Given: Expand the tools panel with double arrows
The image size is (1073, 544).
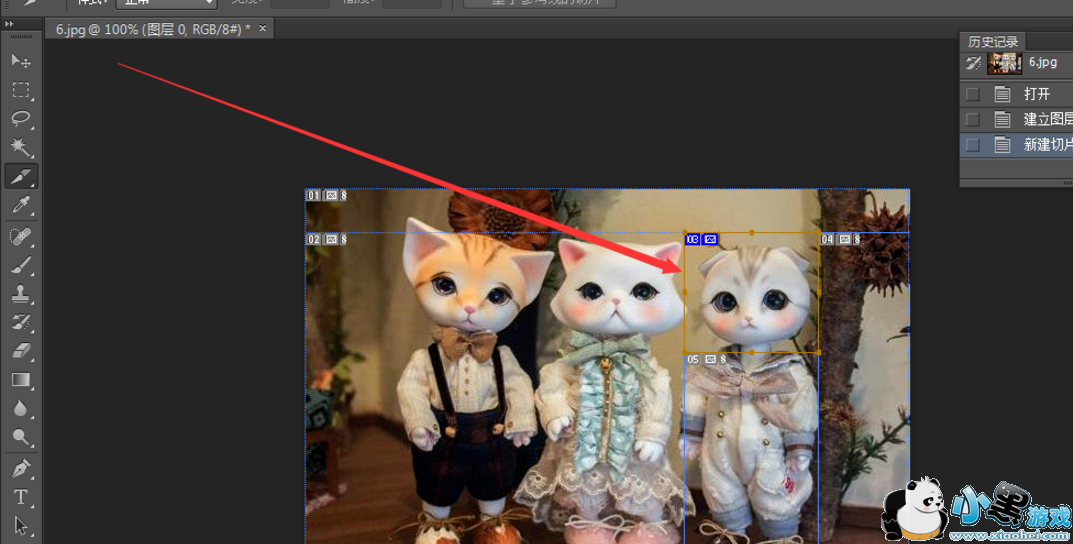Looking at the screenshot, I should click(9, 24).
